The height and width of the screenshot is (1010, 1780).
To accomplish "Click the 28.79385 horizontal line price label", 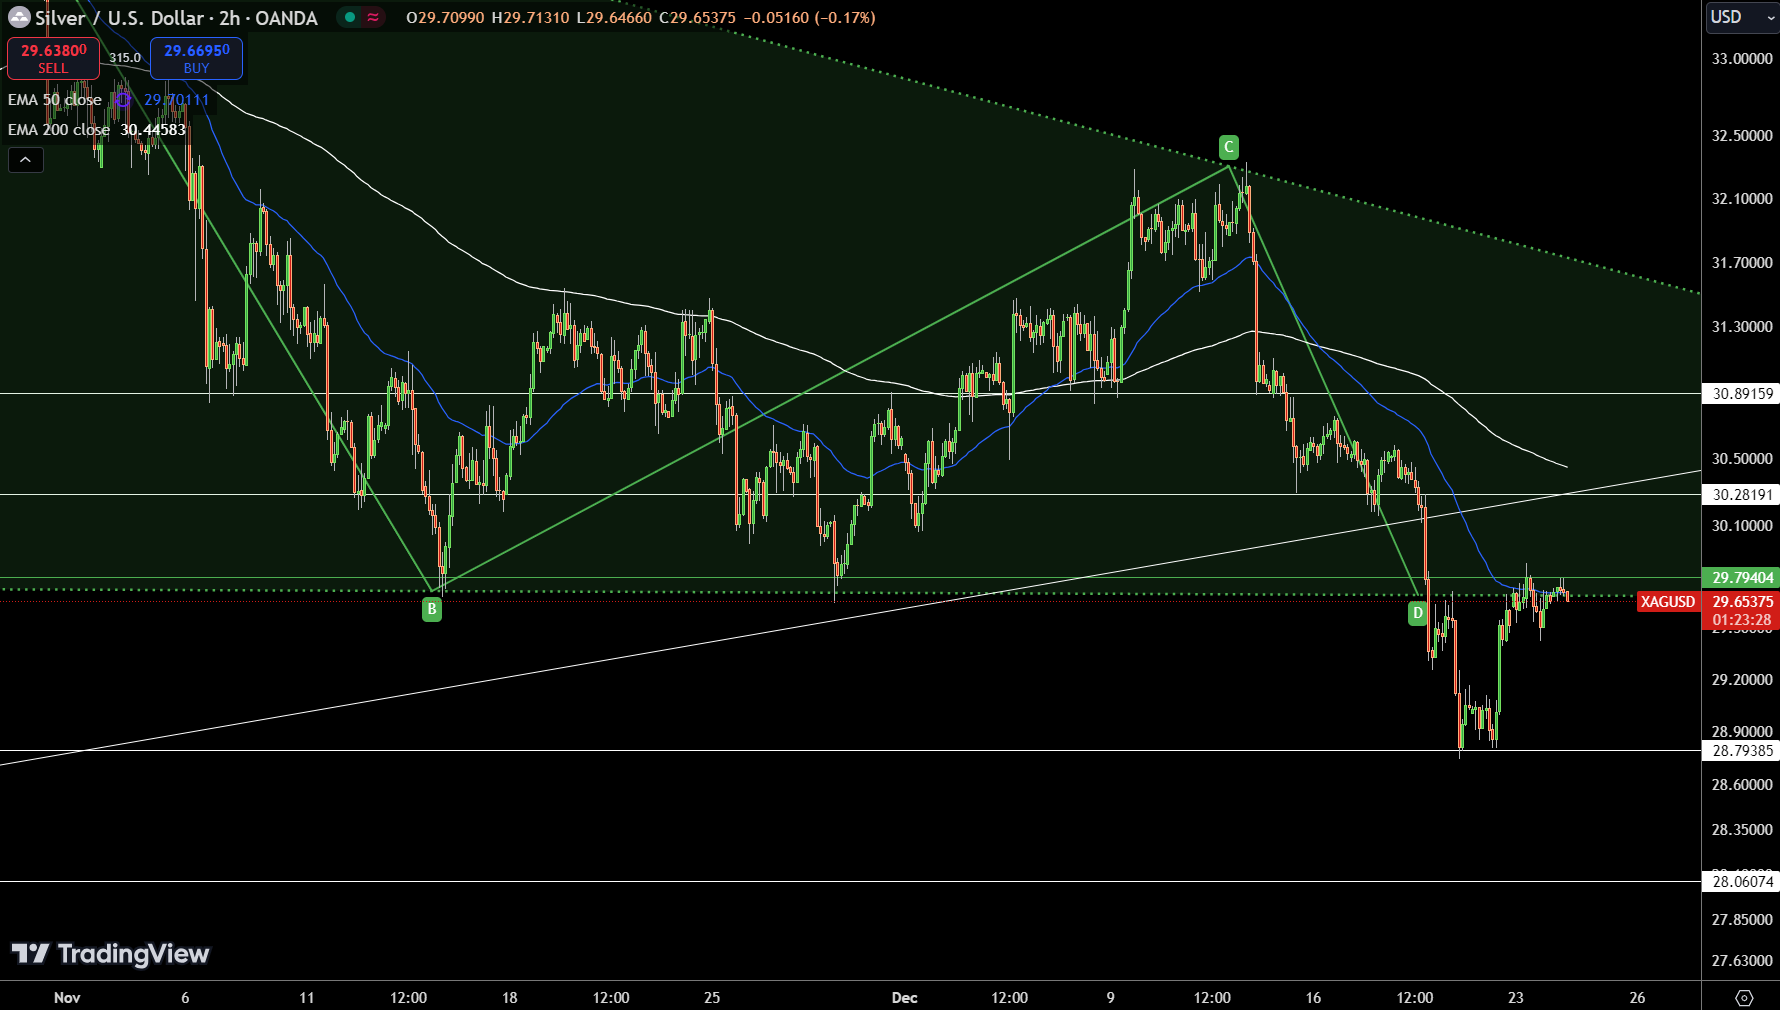I will click(1741, 751).
